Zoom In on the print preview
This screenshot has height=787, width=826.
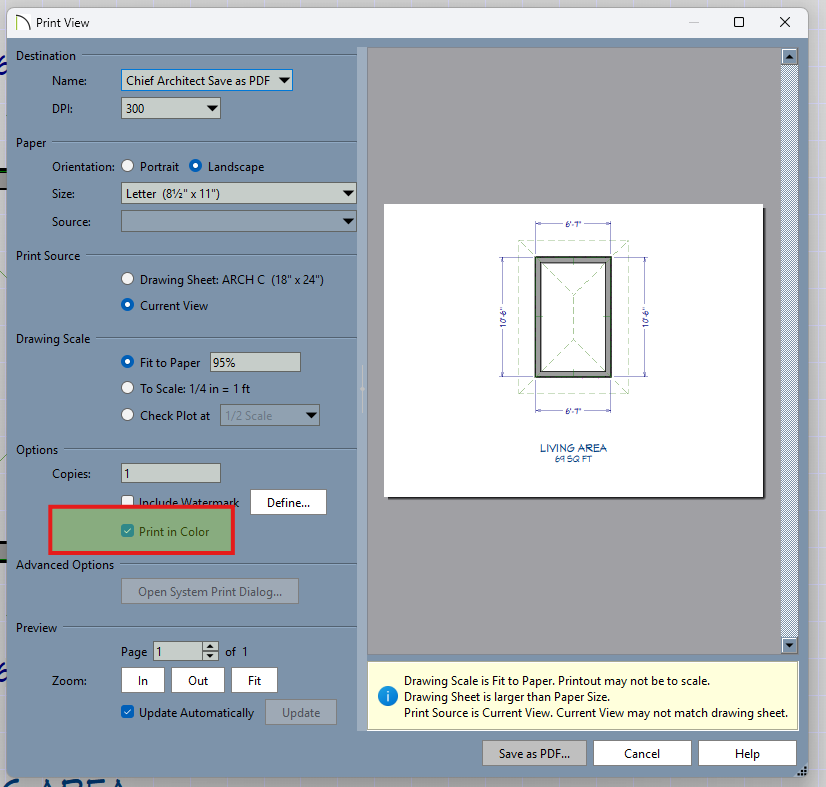[143, 681]
